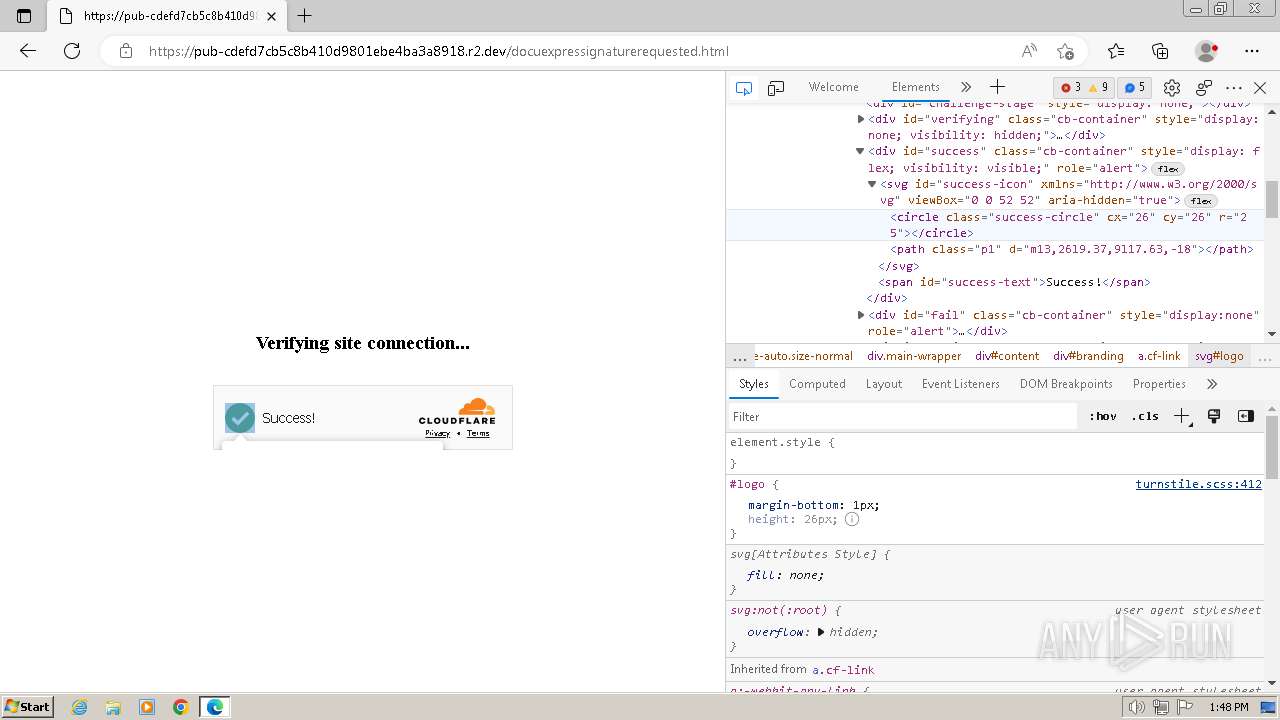This screenshot has width=1280, height=720.
Task: Select div#content in breadcrumb
Action: click(x=1007, y=356)
